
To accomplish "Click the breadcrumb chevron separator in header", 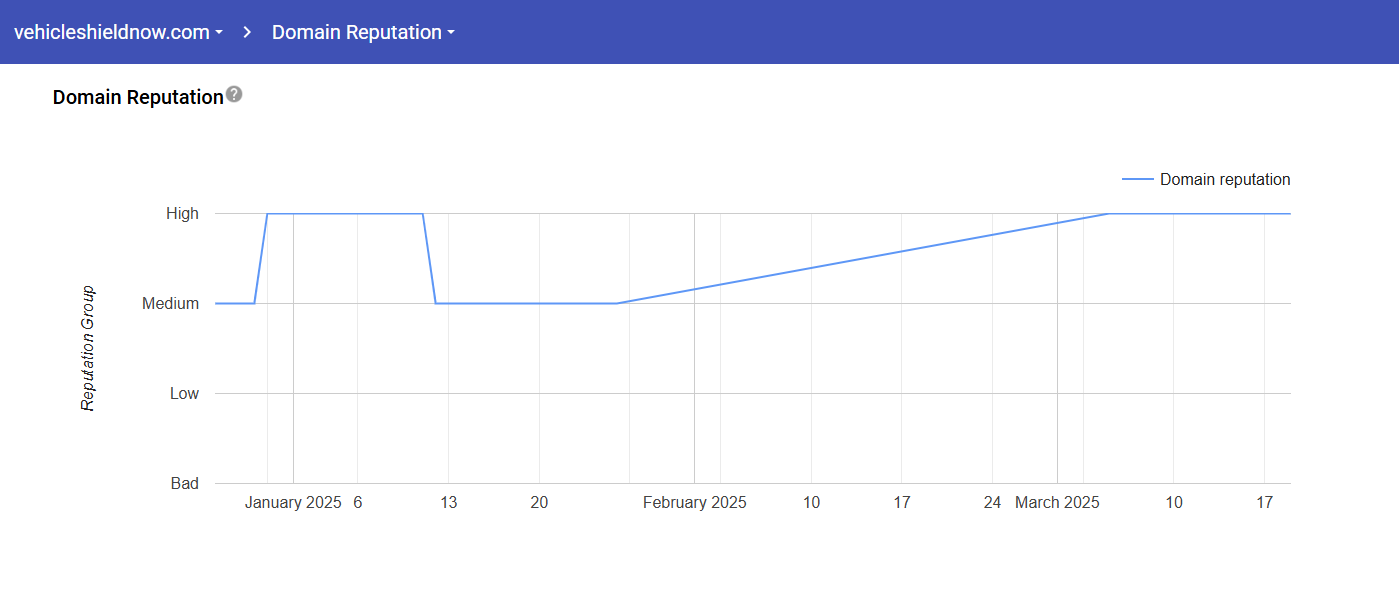I will pyautogui.click(x=246, y=32).
